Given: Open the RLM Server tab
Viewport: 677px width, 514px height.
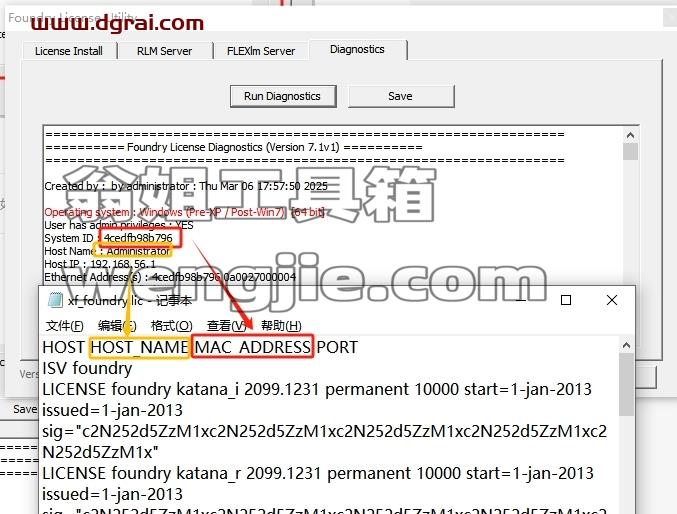Looking at the screenshot, I should tap(165, 51).
